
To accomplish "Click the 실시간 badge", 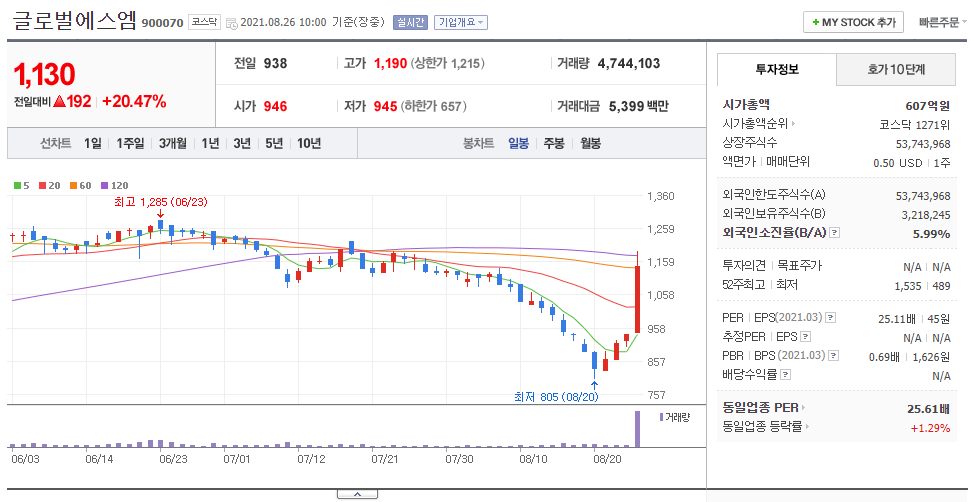I will (x=410, y=22).
